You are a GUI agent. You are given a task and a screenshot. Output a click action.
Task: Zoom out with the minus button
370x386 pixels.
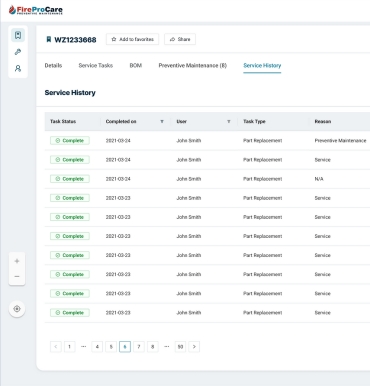coord(17,276)
